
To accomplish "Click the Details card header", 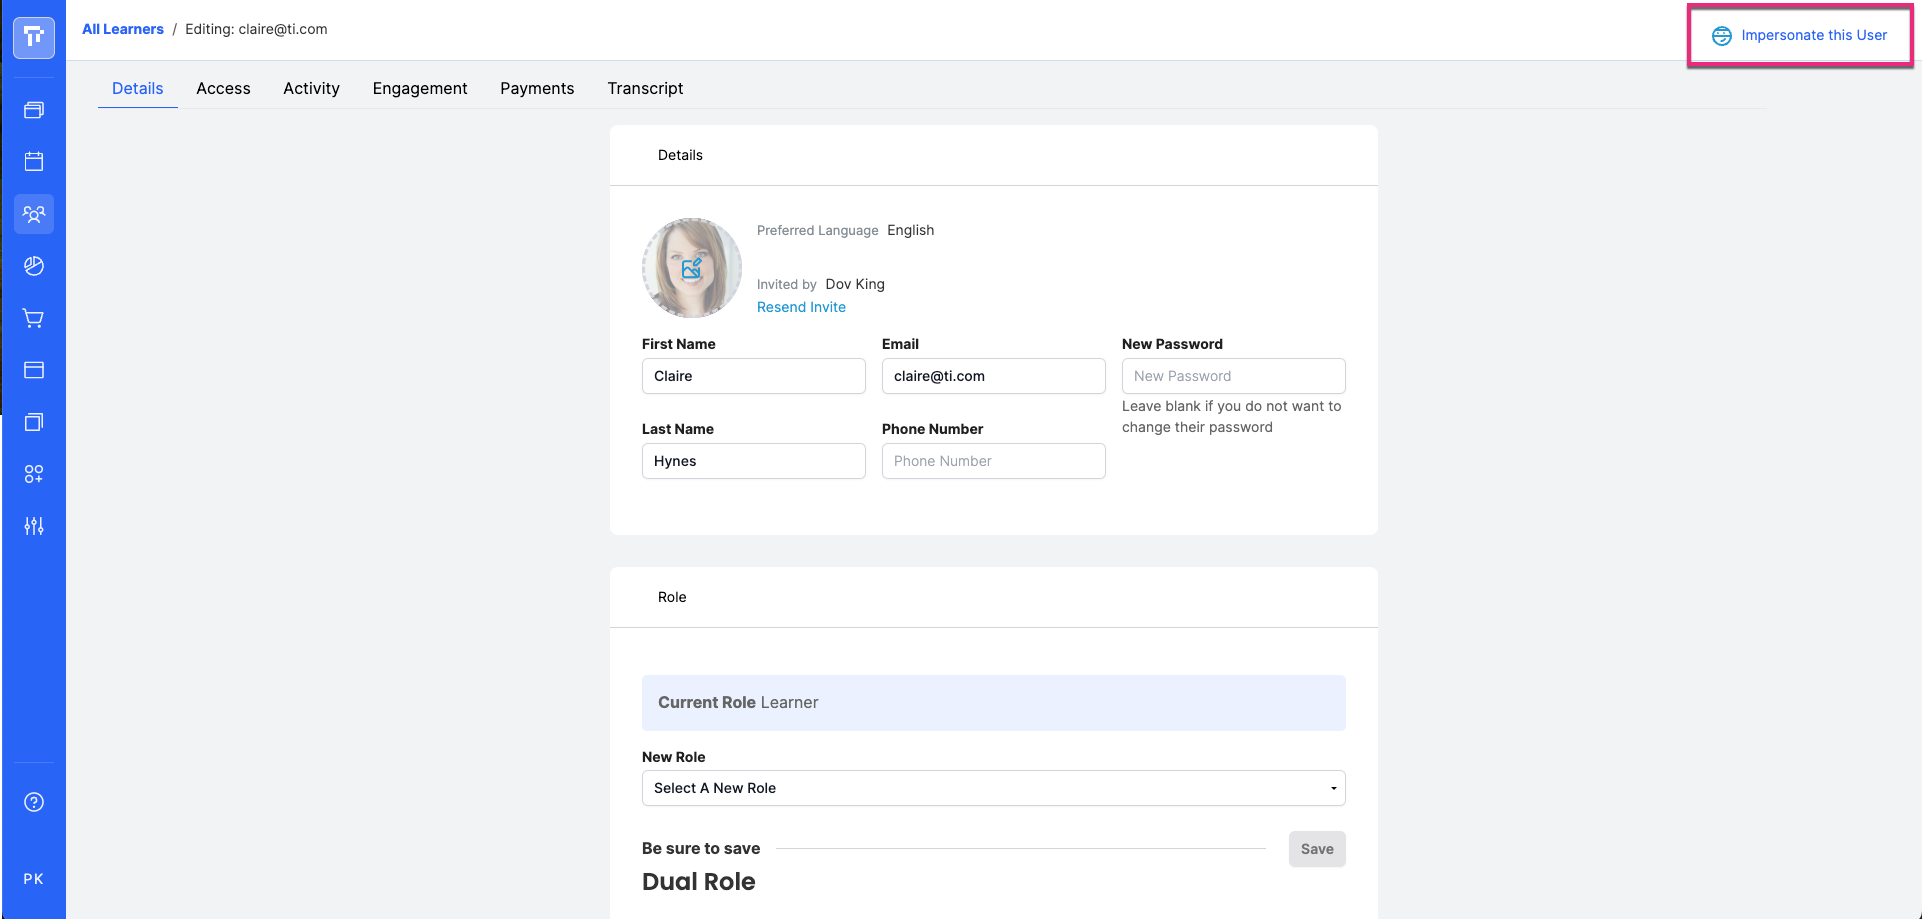I will (993, 155).
